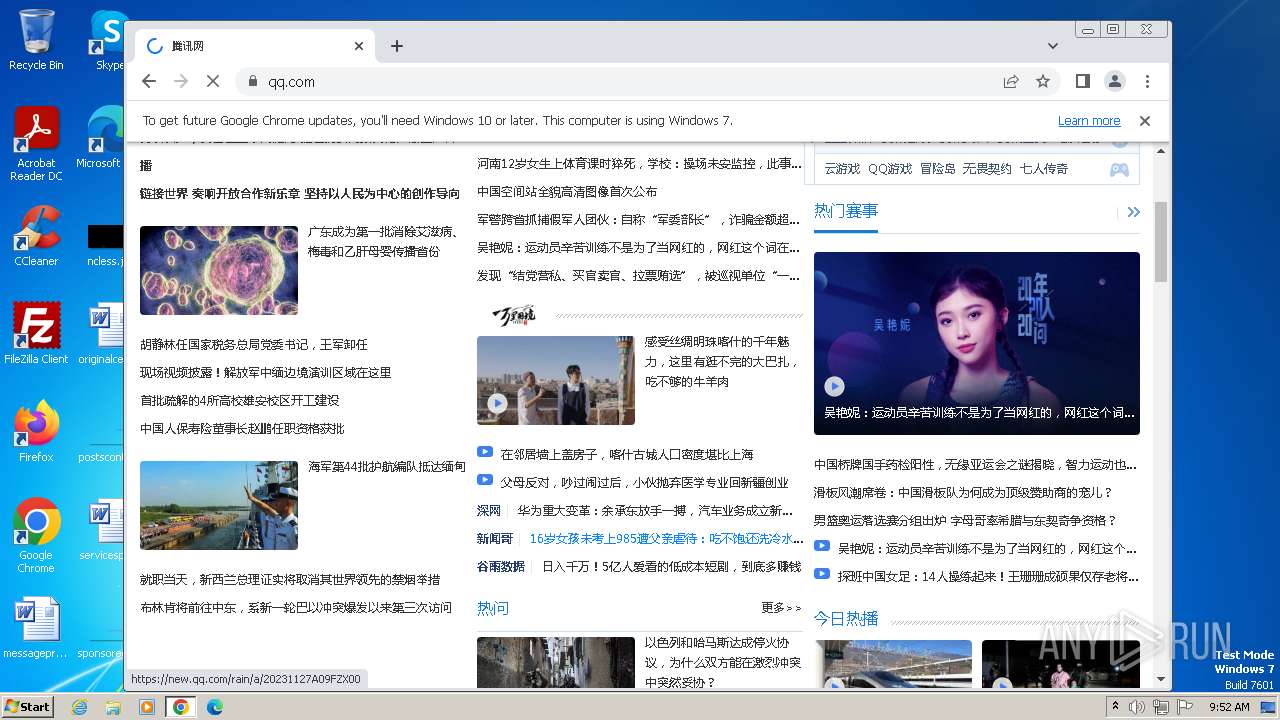The height and width of the screenshot is (720, 1280).
Task: Open the 七人传奇 link
Action: pyautogui.click(x=1044, y=169)
